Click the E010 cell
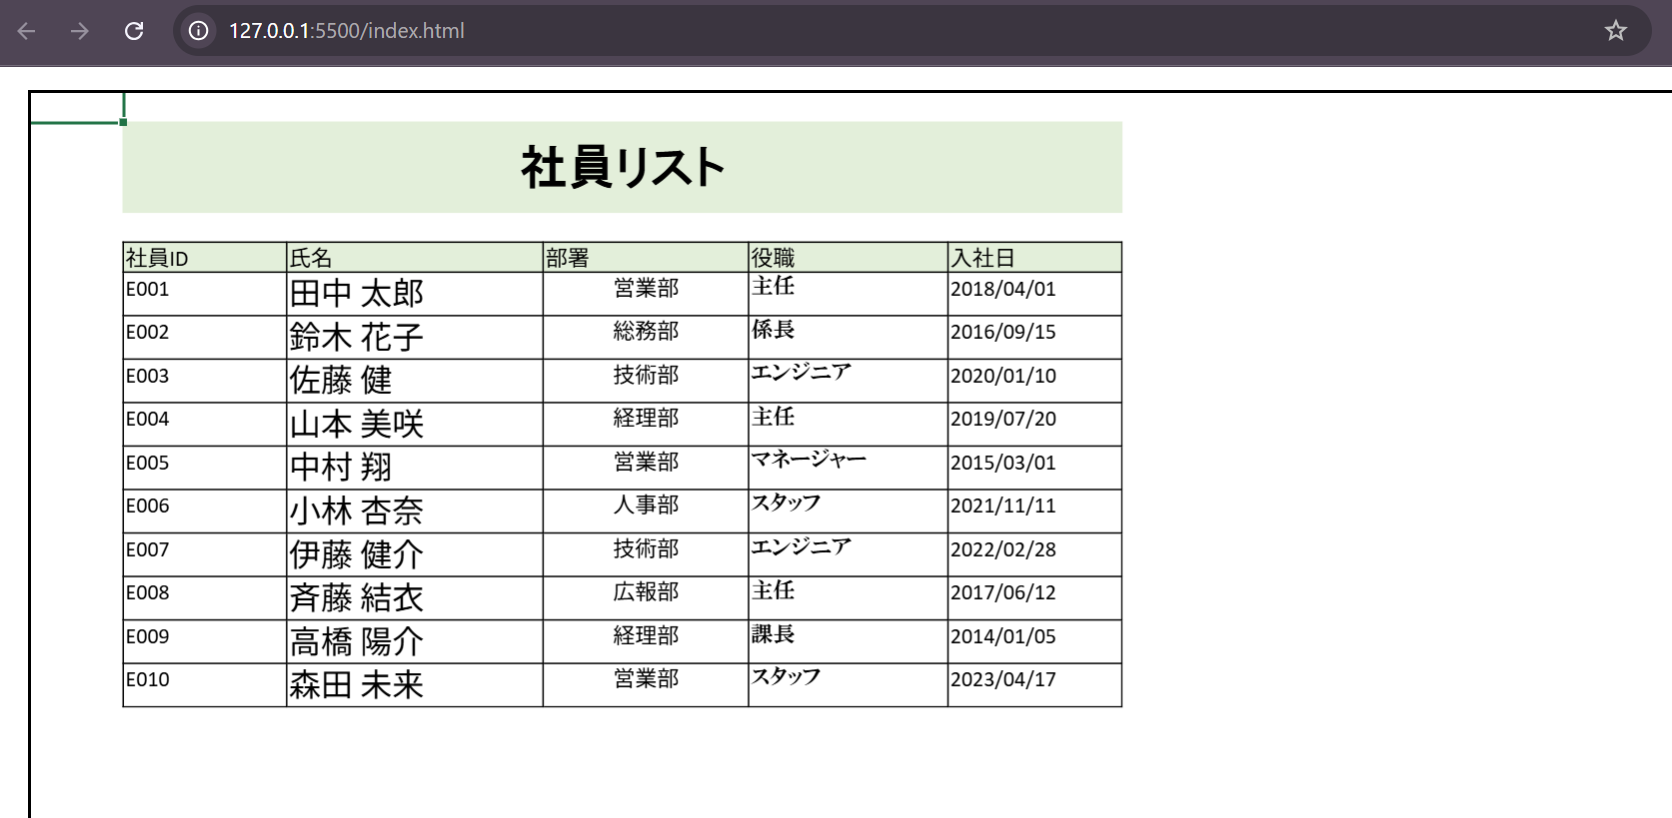The width and height of the screenshot is (1672, 818). pos(204,685)
